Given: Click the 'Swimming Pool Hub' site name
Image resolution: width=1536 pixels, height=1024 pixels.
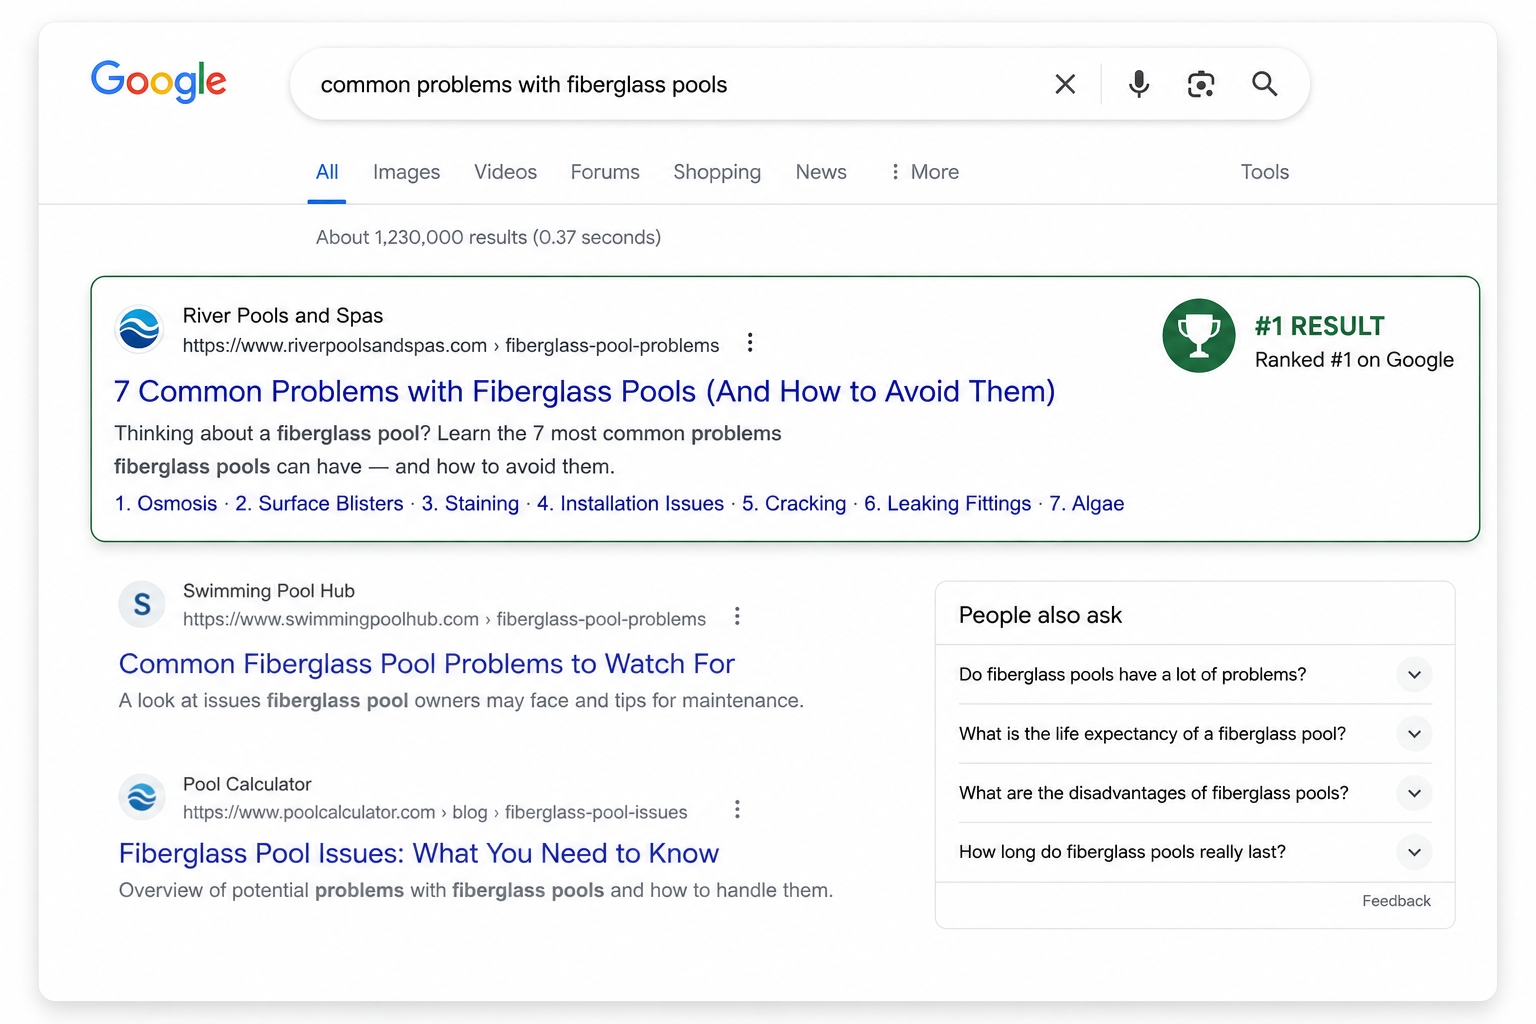Looking at the screenshot, I should coord(269,591).
